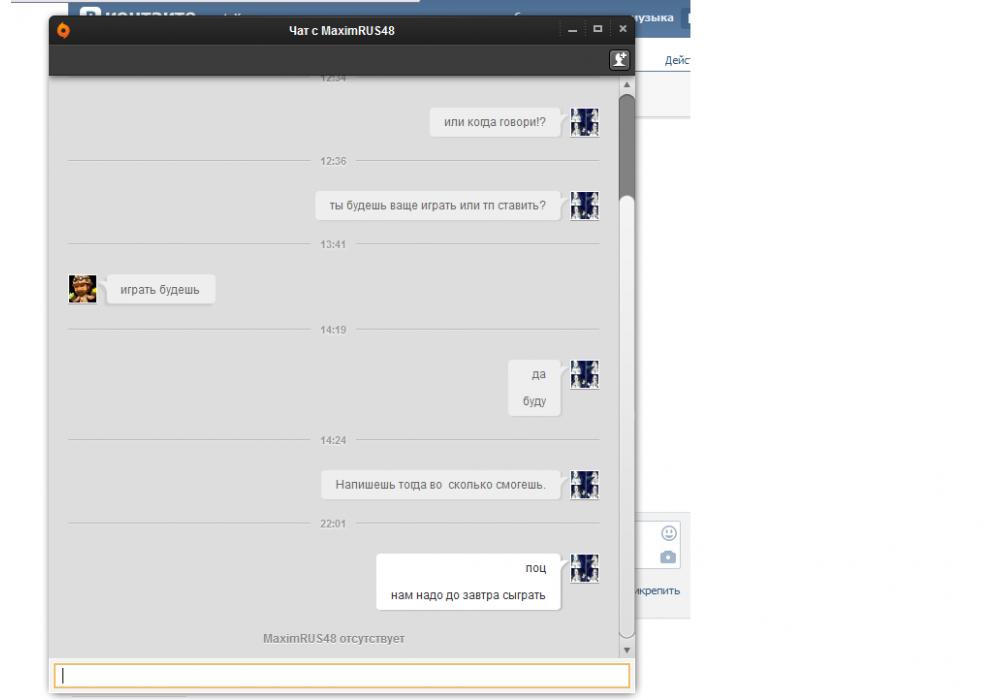This screenshot has width=1000, height=700.
Task: Click the smiley emoji icon in VK
Action: coord(668,533)
